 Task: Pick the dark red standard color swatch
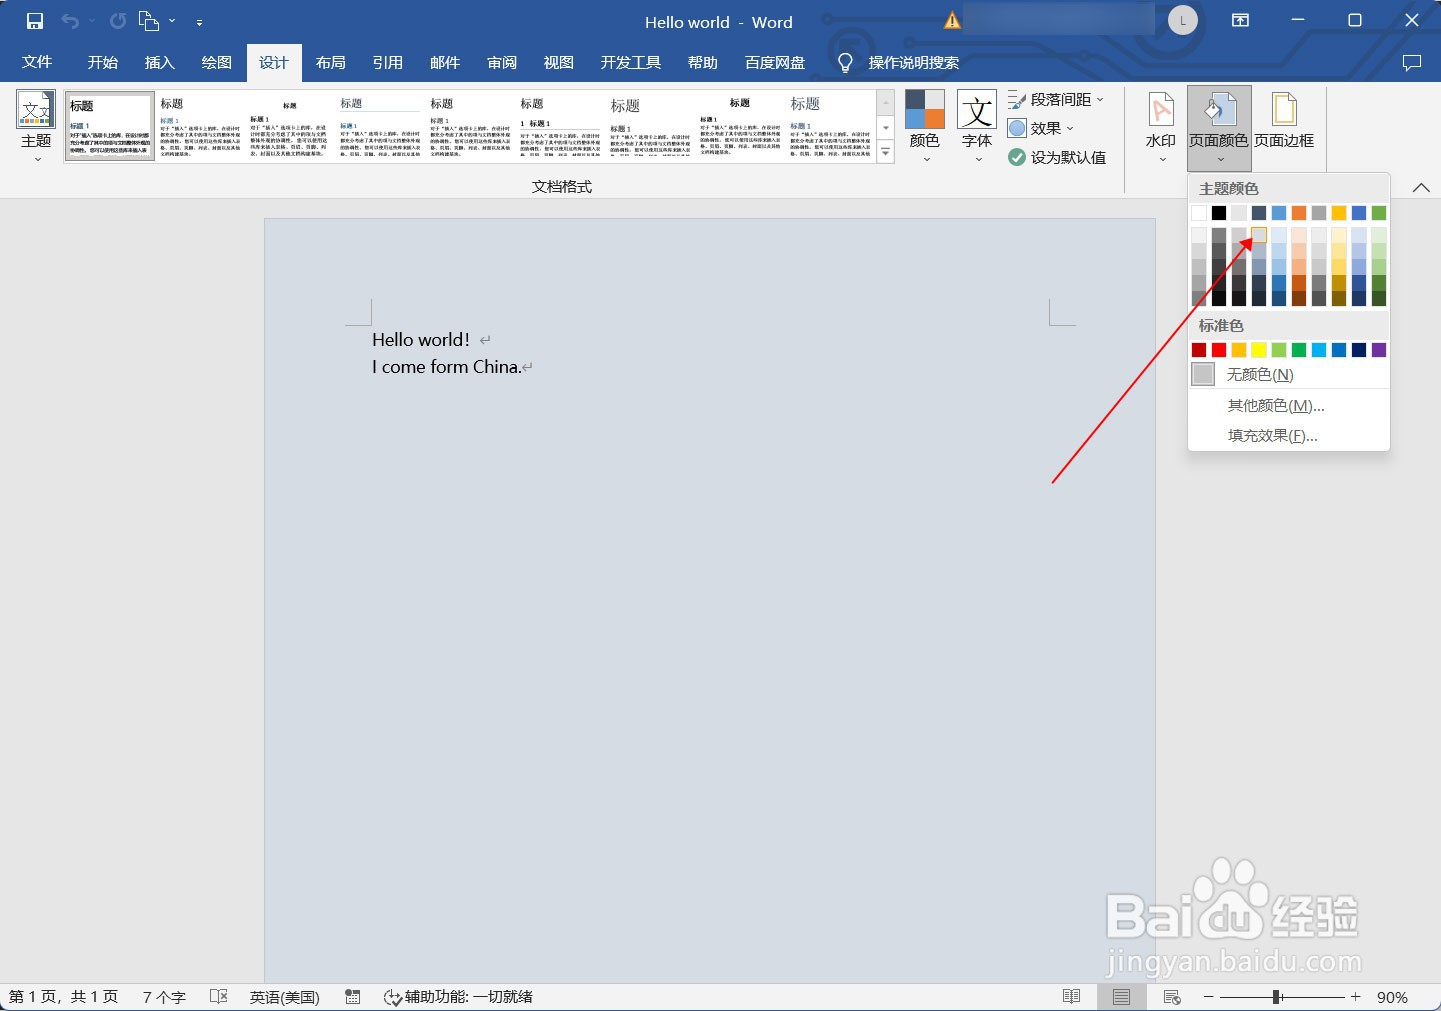1199,350
